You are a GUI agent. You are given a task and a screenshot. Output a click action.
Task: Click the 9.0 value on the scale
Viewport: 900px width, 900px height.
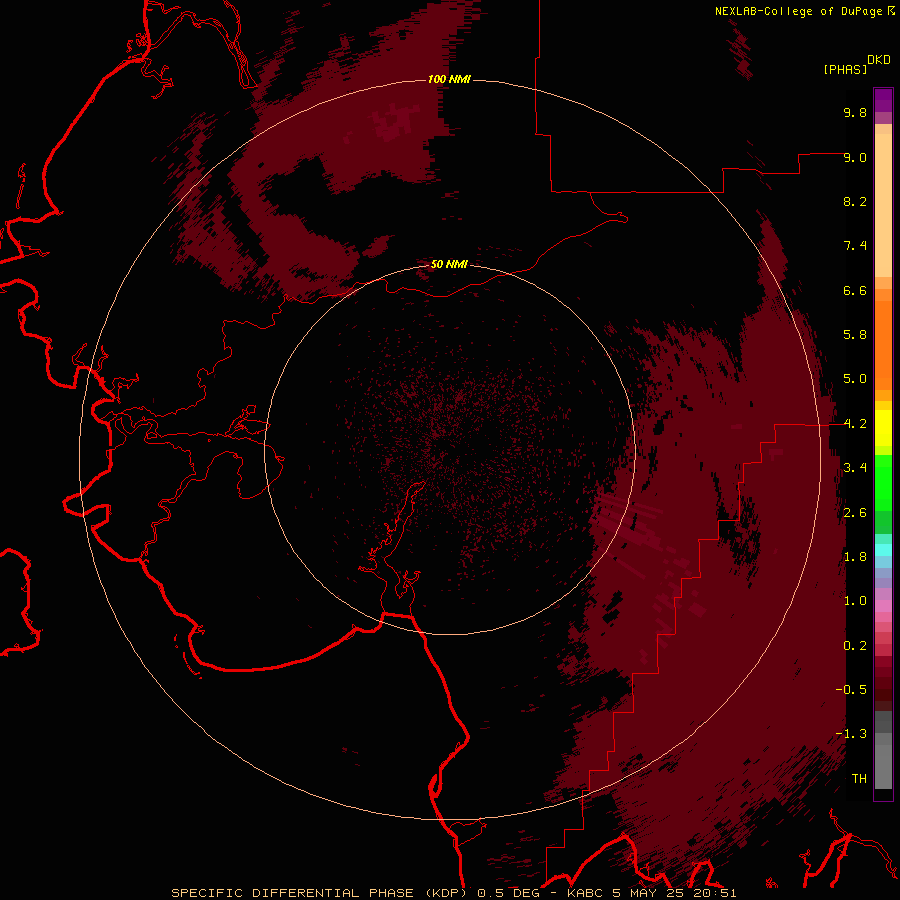(x=855, y=157)
